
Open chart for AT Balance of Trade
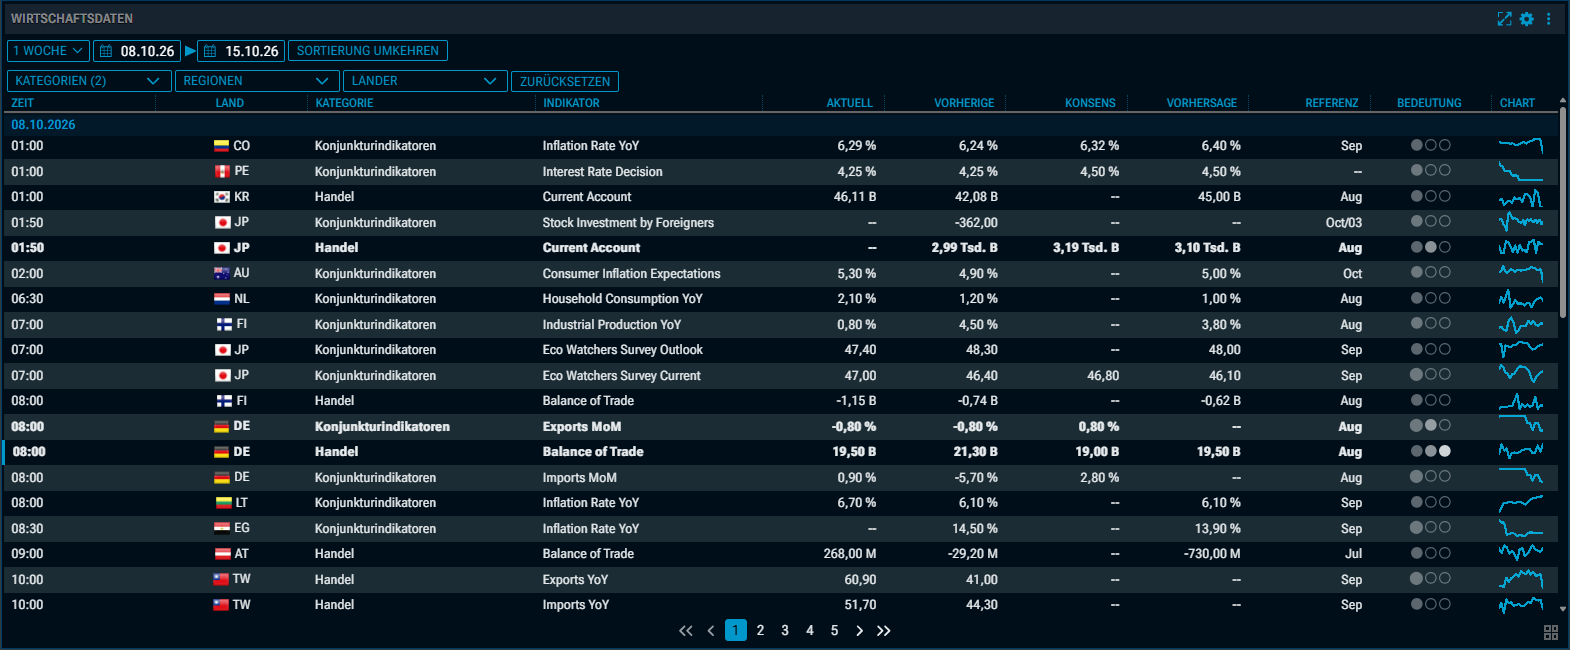click(x=1521, y=554)
